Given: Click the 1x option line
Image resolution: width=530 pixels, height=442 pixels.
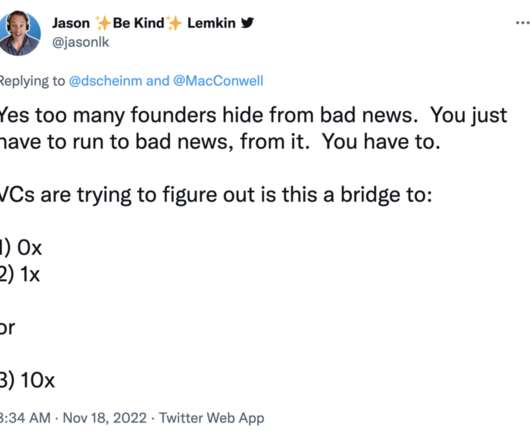Looking at the screenshot, I should pos(20,274).
